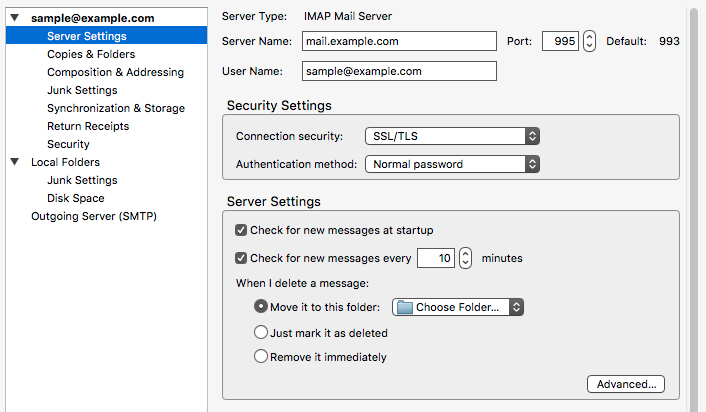Screen dimensions: 706x412
Task: Open the Choose Folder dropdown
Action: click(x=458, y=307)
